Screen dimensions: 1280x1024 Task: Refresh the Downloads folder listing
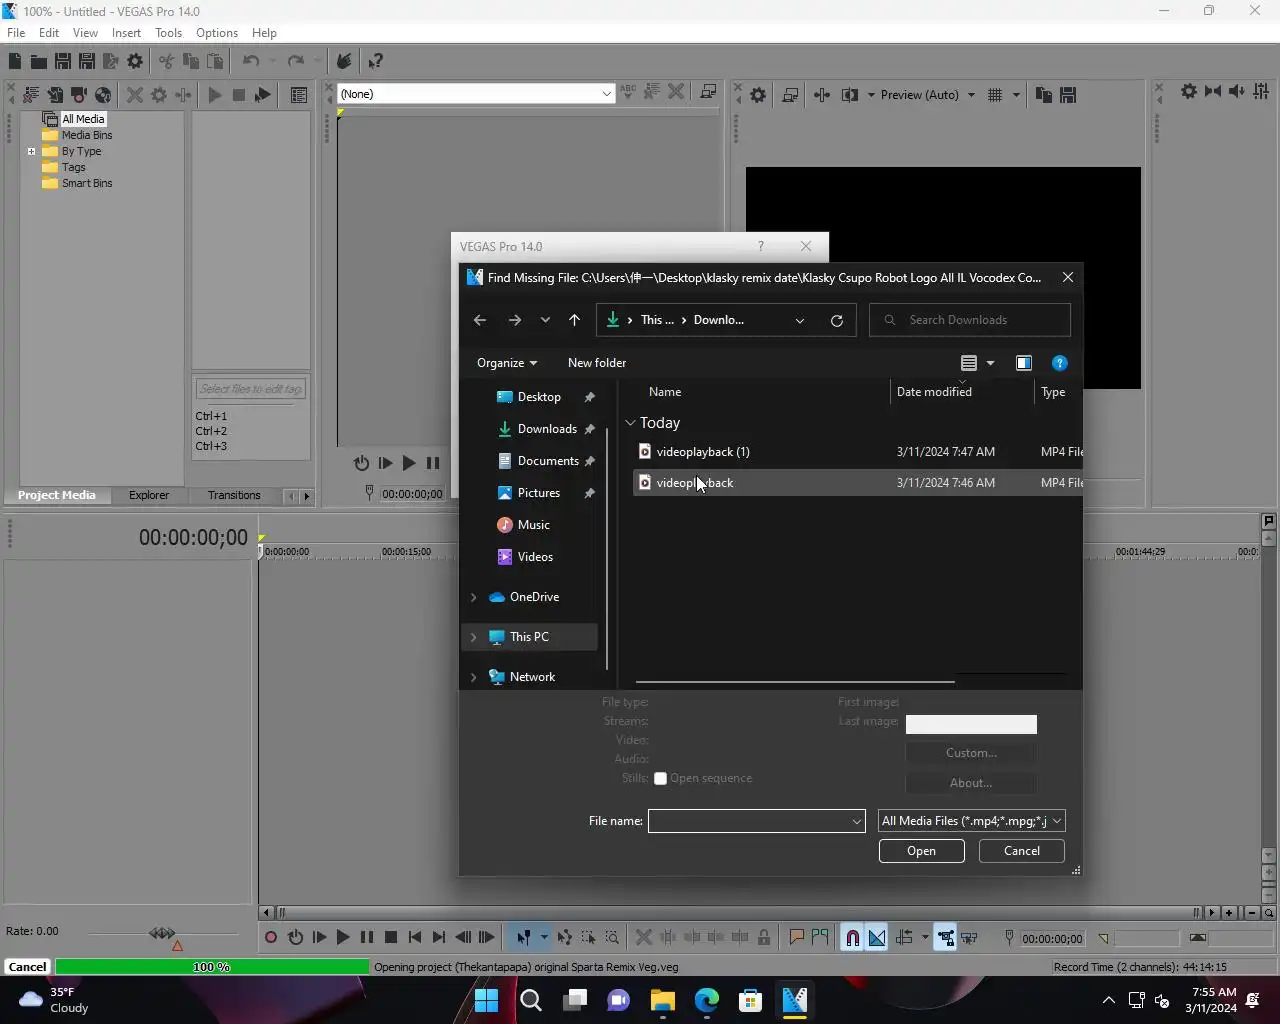(x=837, y=320)
